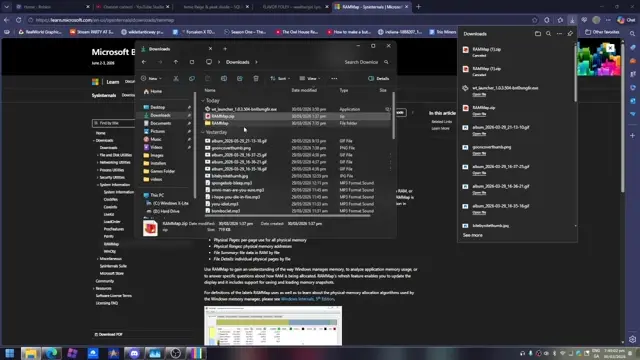Select the RAMMap - Sysinternals browser tab
The width and height of the screenshot is (640, 360).
click(371, 7)
